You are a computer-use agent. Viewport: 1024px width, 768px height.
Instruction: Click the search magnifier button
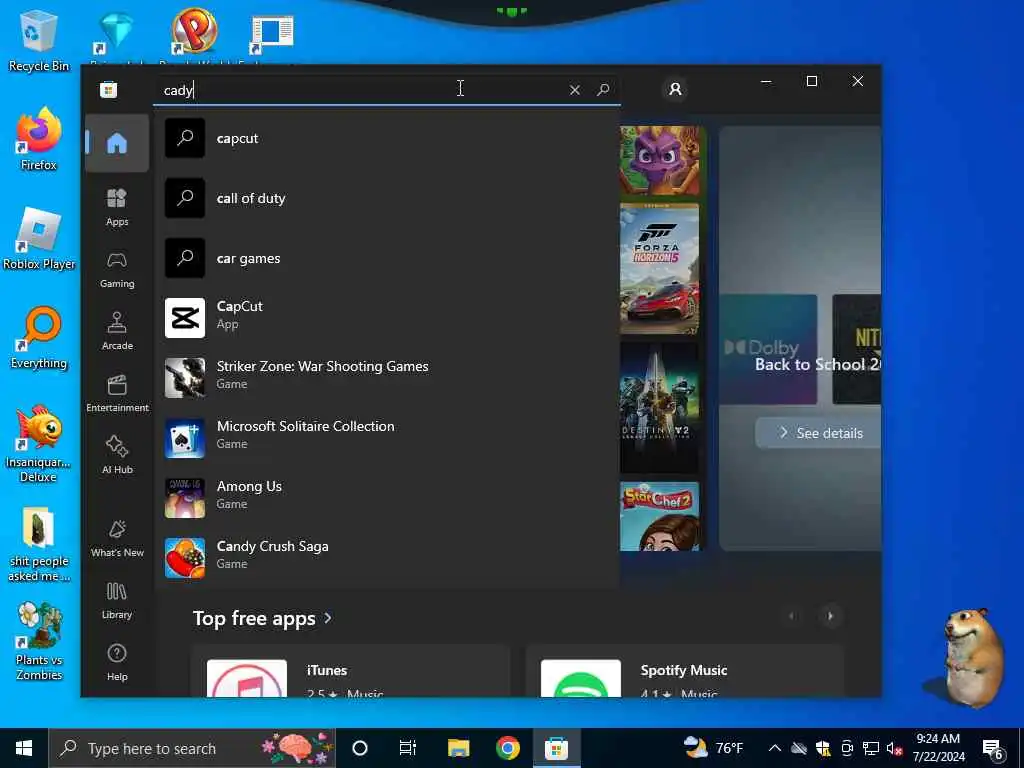point(603,89)
